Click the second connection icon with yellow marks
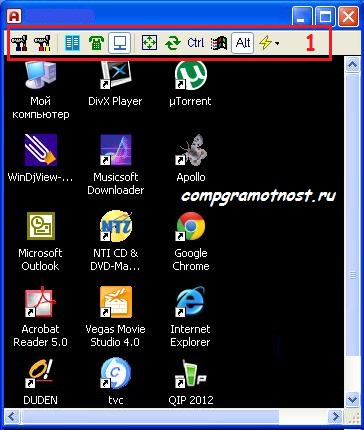Viewport: 364px width, 430px height. (x=42, y=43)
